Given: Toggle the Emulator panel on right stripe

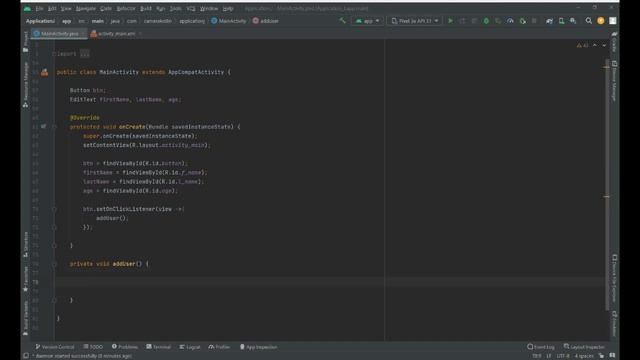Looking at the screenshot, I should (614, 323).
